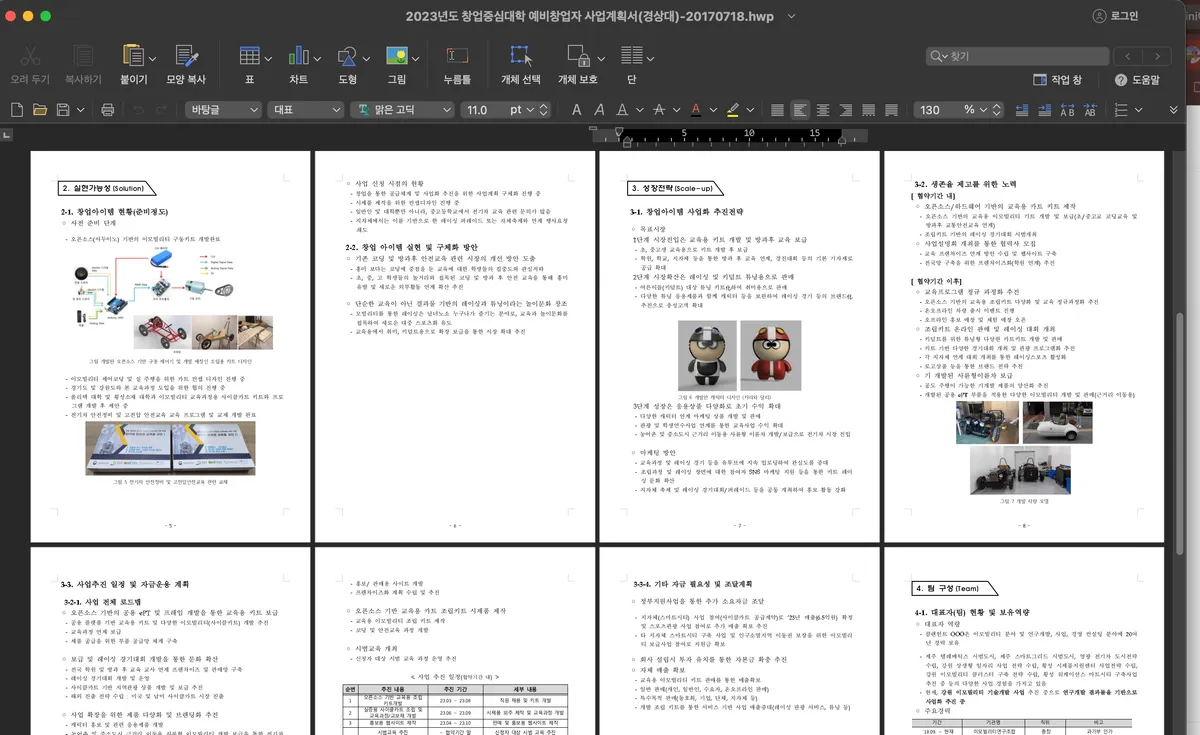Toggle strikethrough text formatting
Viewport: 1200px width, 735px height.
pos(659,109)
